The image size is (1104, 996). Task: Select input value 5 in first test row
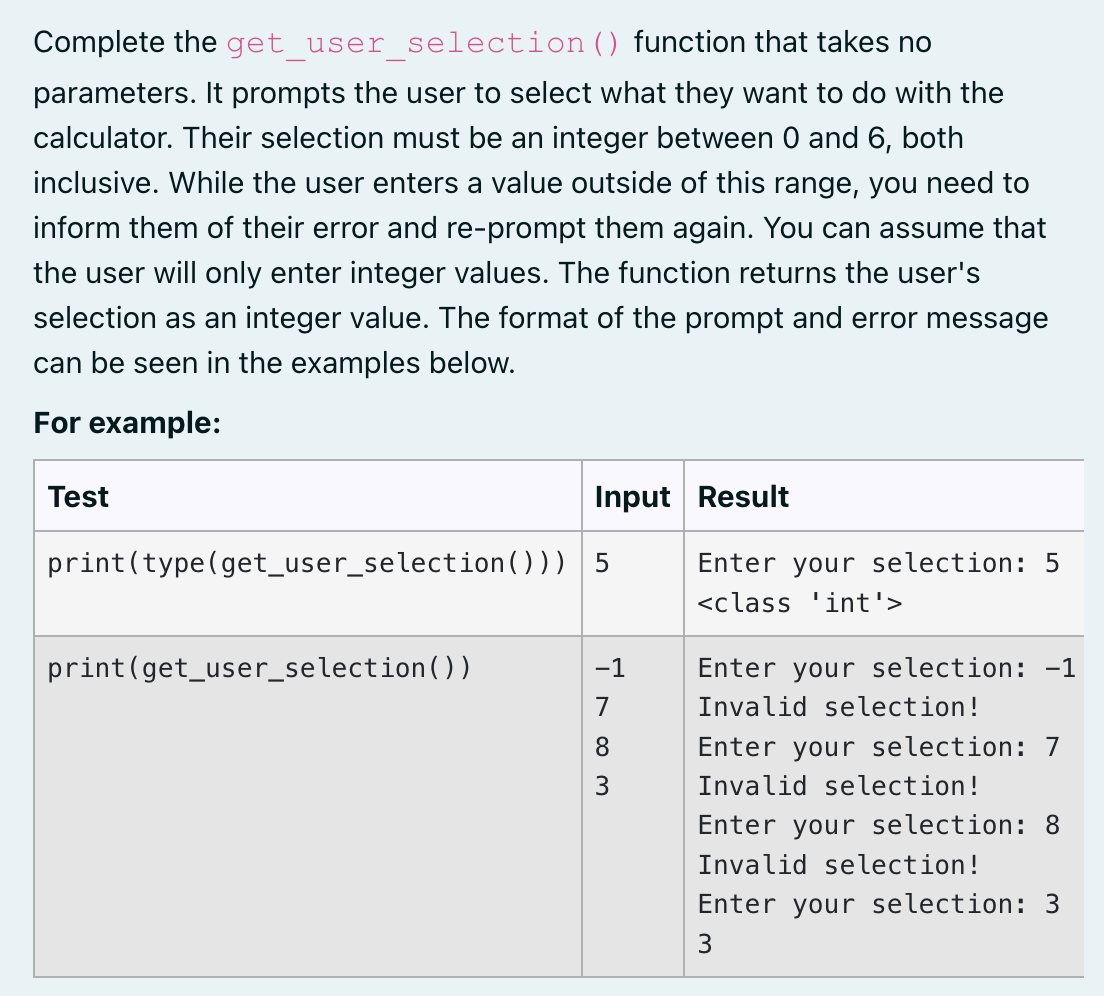tap(599, 563)
